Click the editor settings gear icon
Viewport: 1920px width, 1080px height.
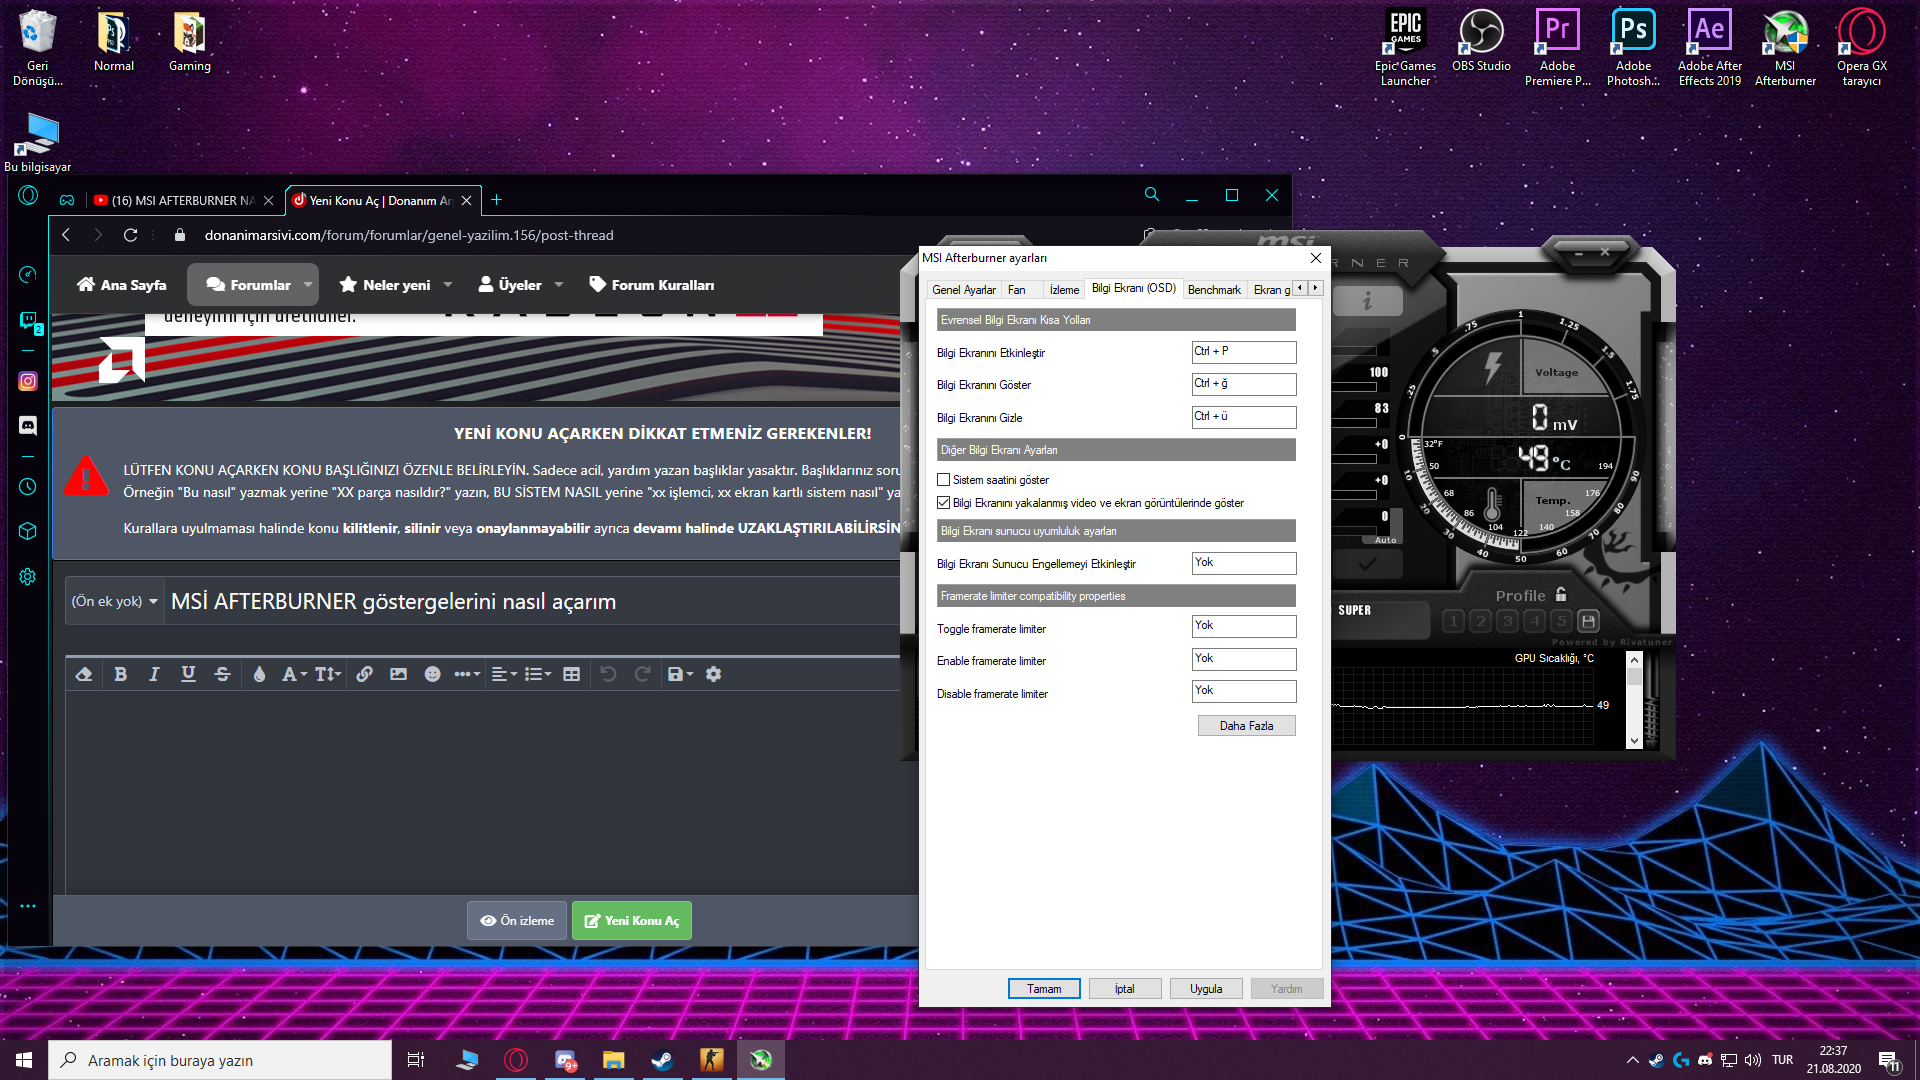point(713,675)
